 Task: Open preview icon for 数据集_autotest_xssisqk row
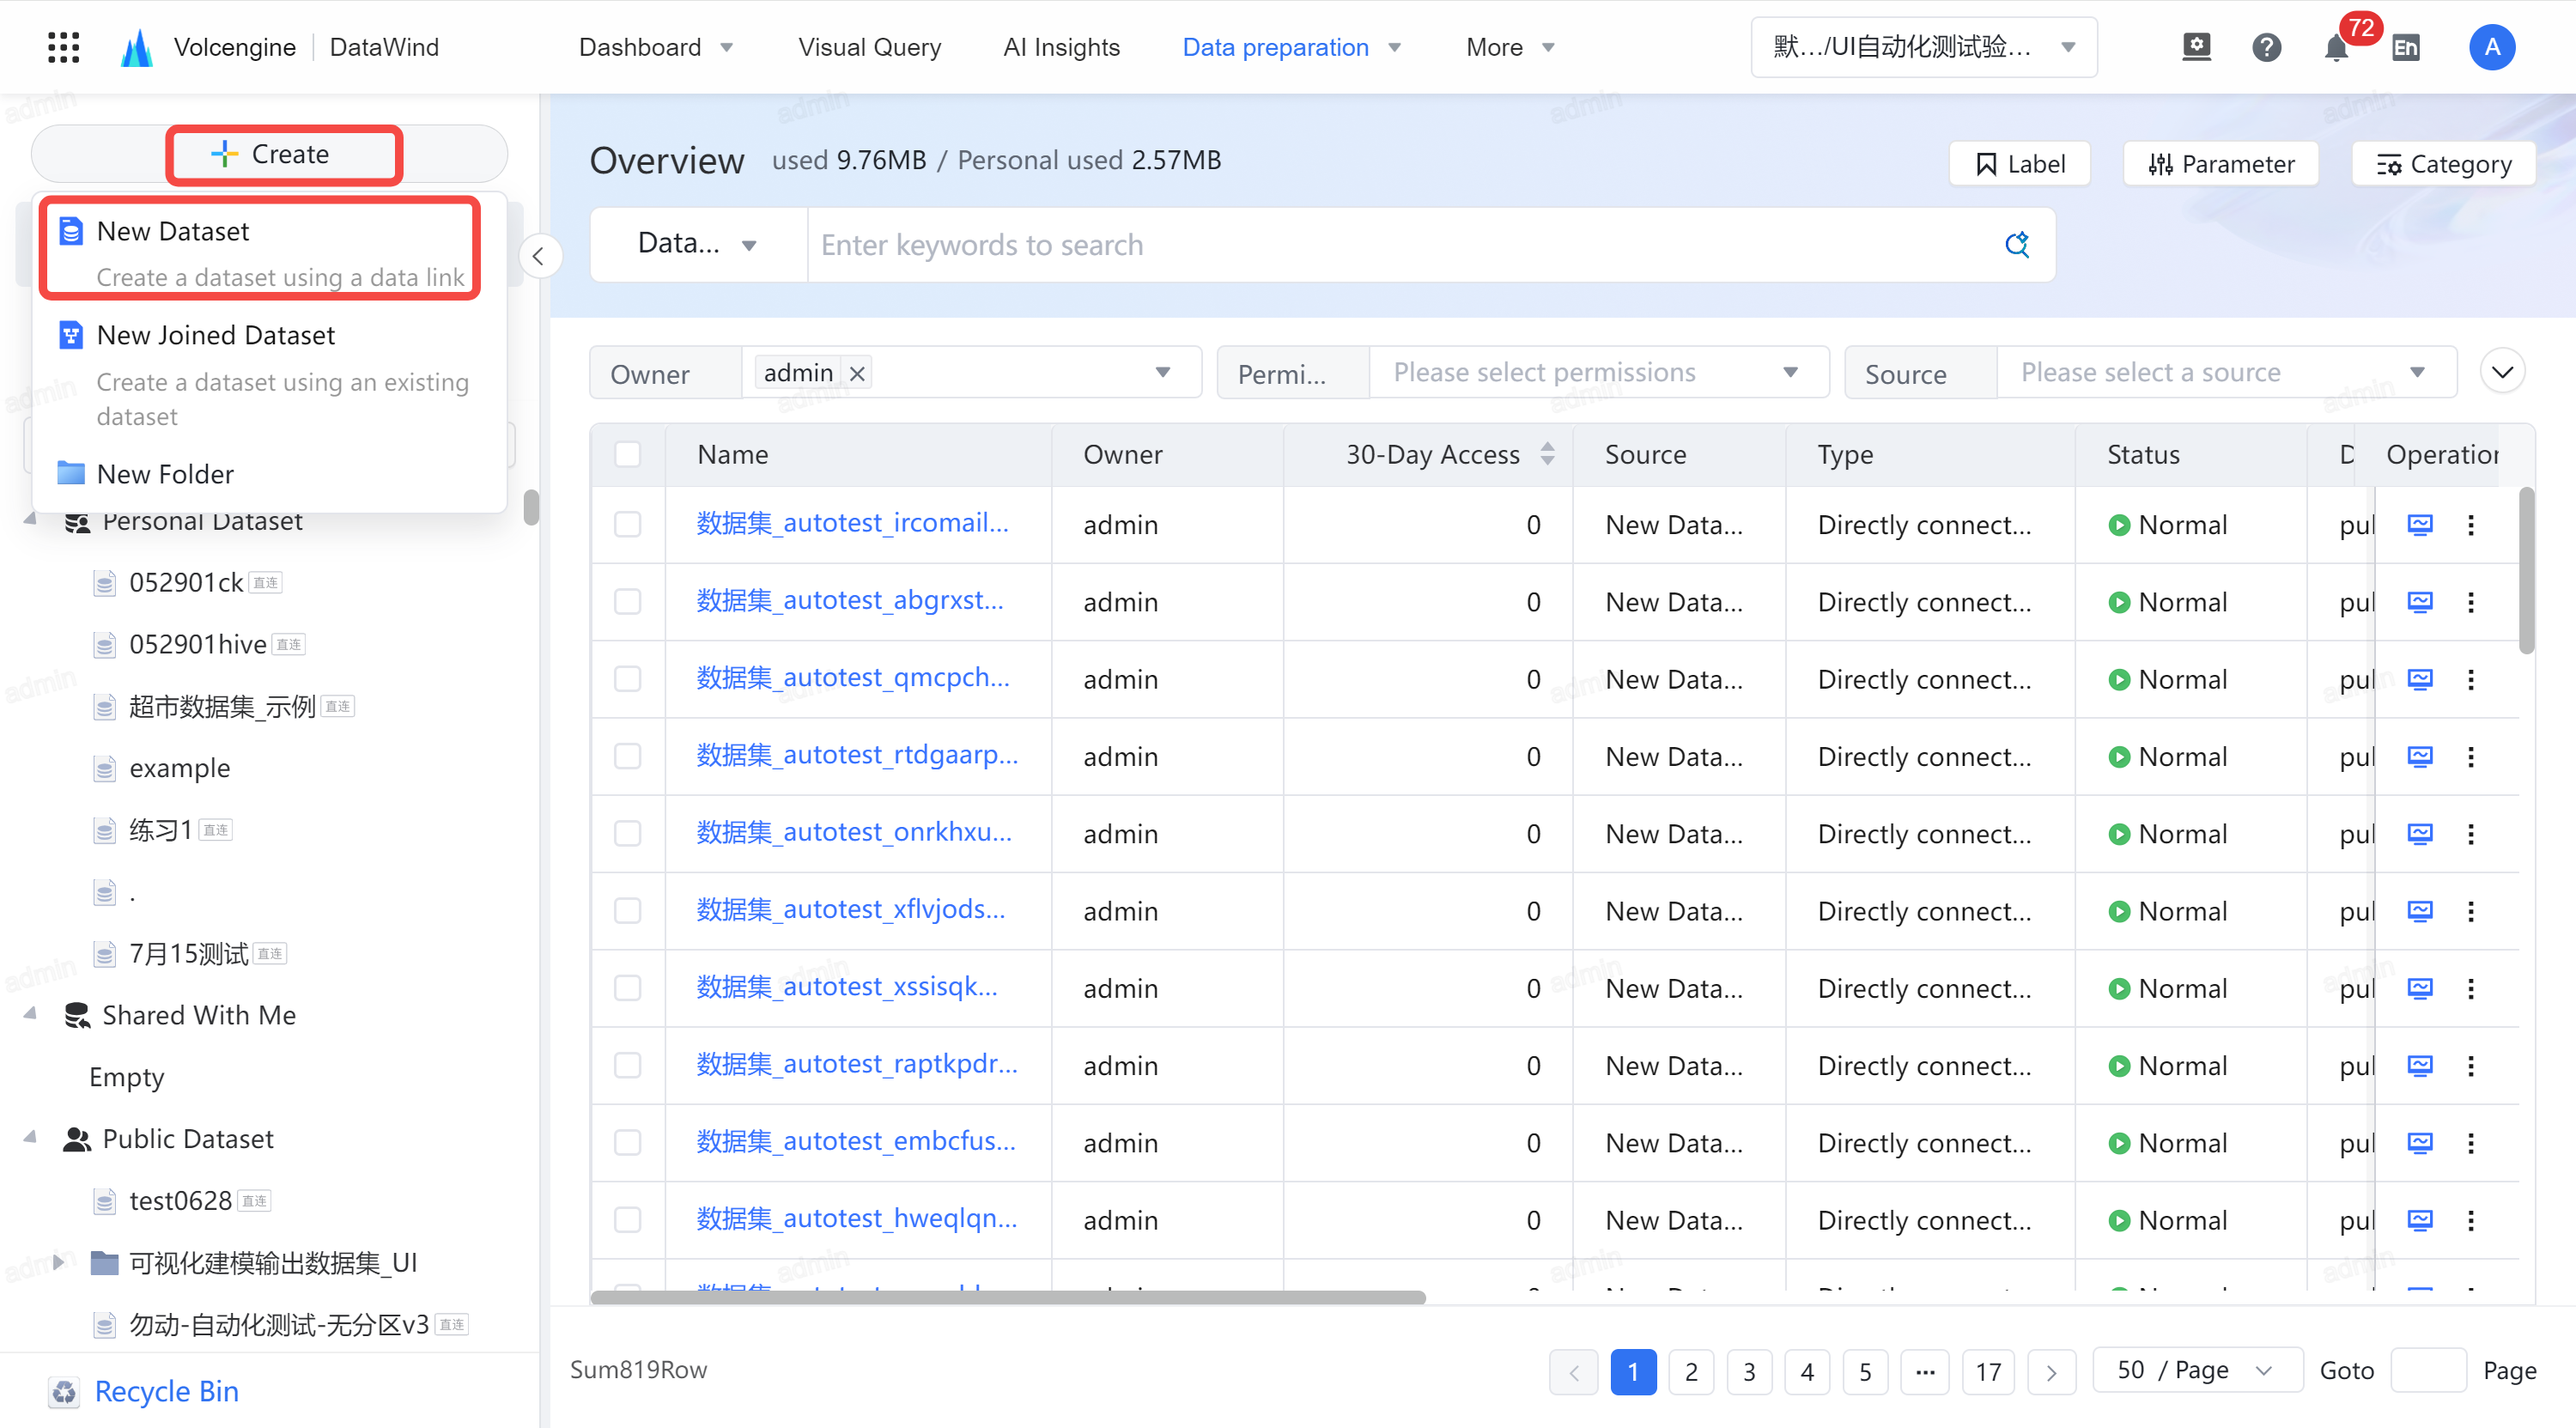(2419, 988)
